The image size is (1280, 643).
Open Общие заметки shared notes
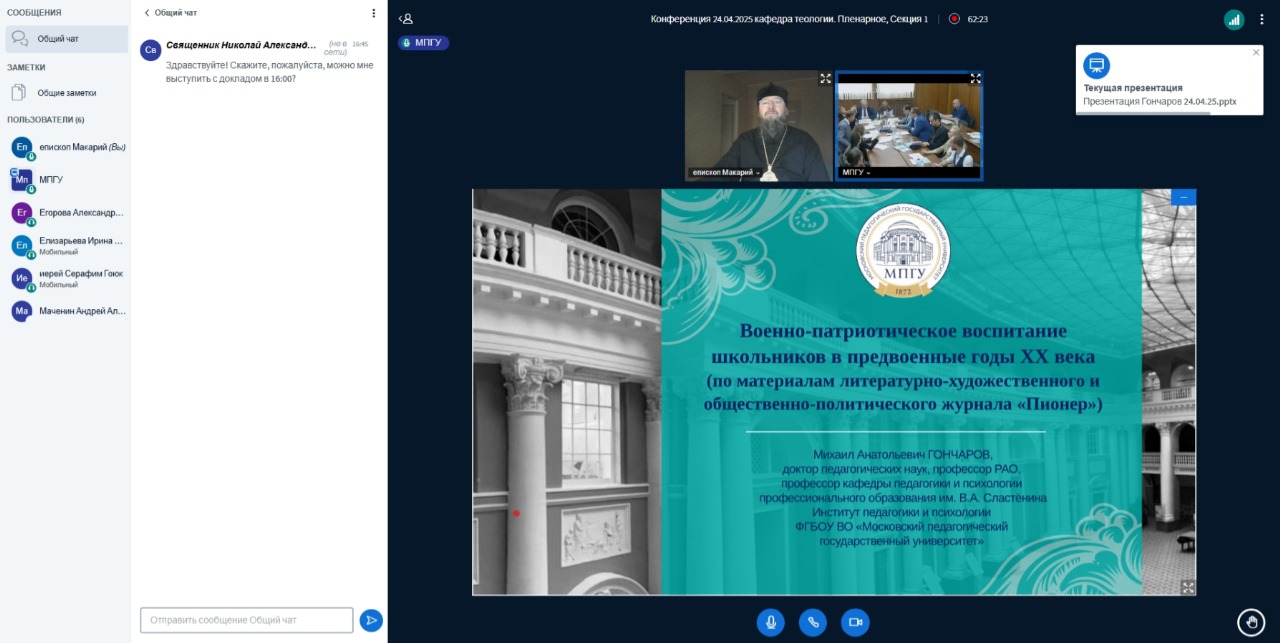point(66,93)
